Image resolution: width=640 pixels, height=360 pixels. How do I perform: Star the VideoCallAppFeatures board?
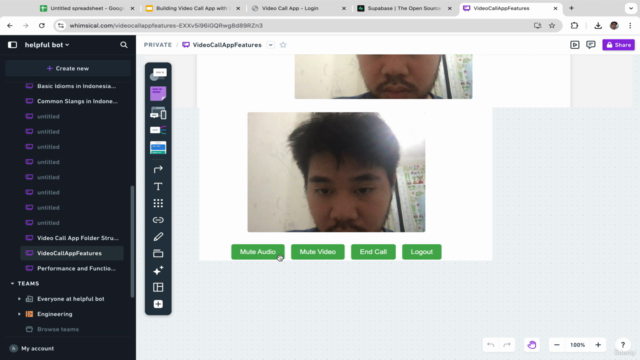pyautogui.click(x=283, y=45)
